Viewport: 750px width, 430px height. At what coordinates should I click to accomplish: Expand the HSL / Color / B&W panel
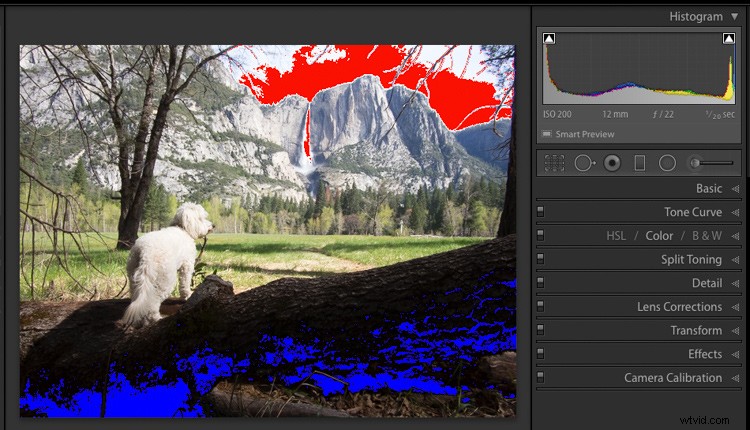(x=736, y=236)
